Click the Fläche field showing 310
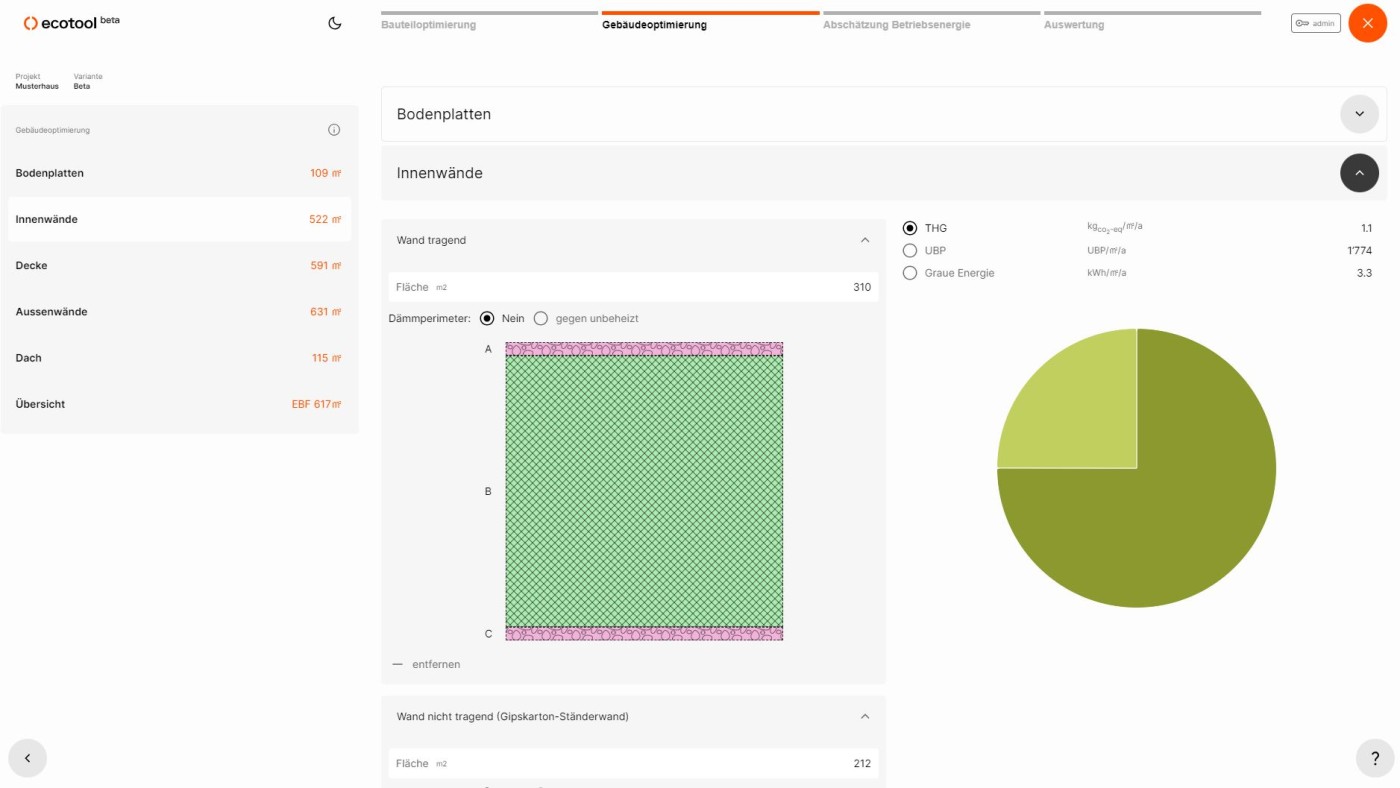 tap(633, 287)
